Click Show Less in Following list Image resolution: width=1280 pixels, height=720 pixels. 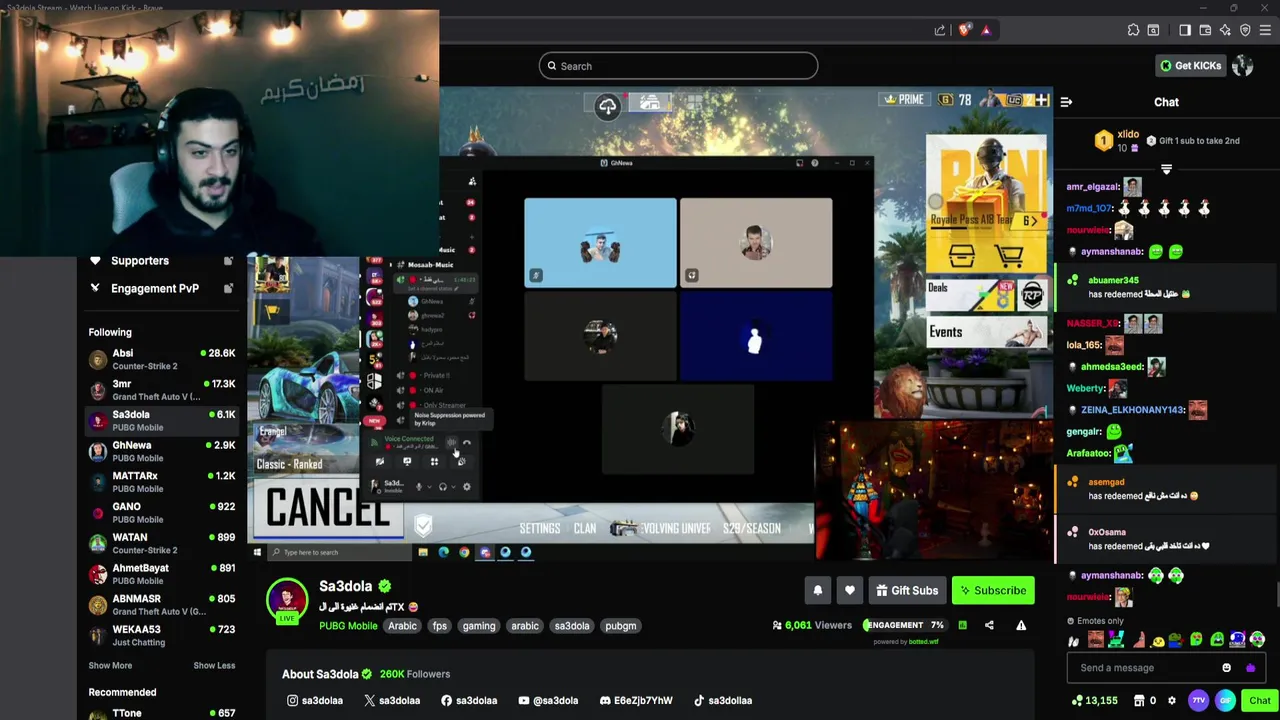(214, 666)
